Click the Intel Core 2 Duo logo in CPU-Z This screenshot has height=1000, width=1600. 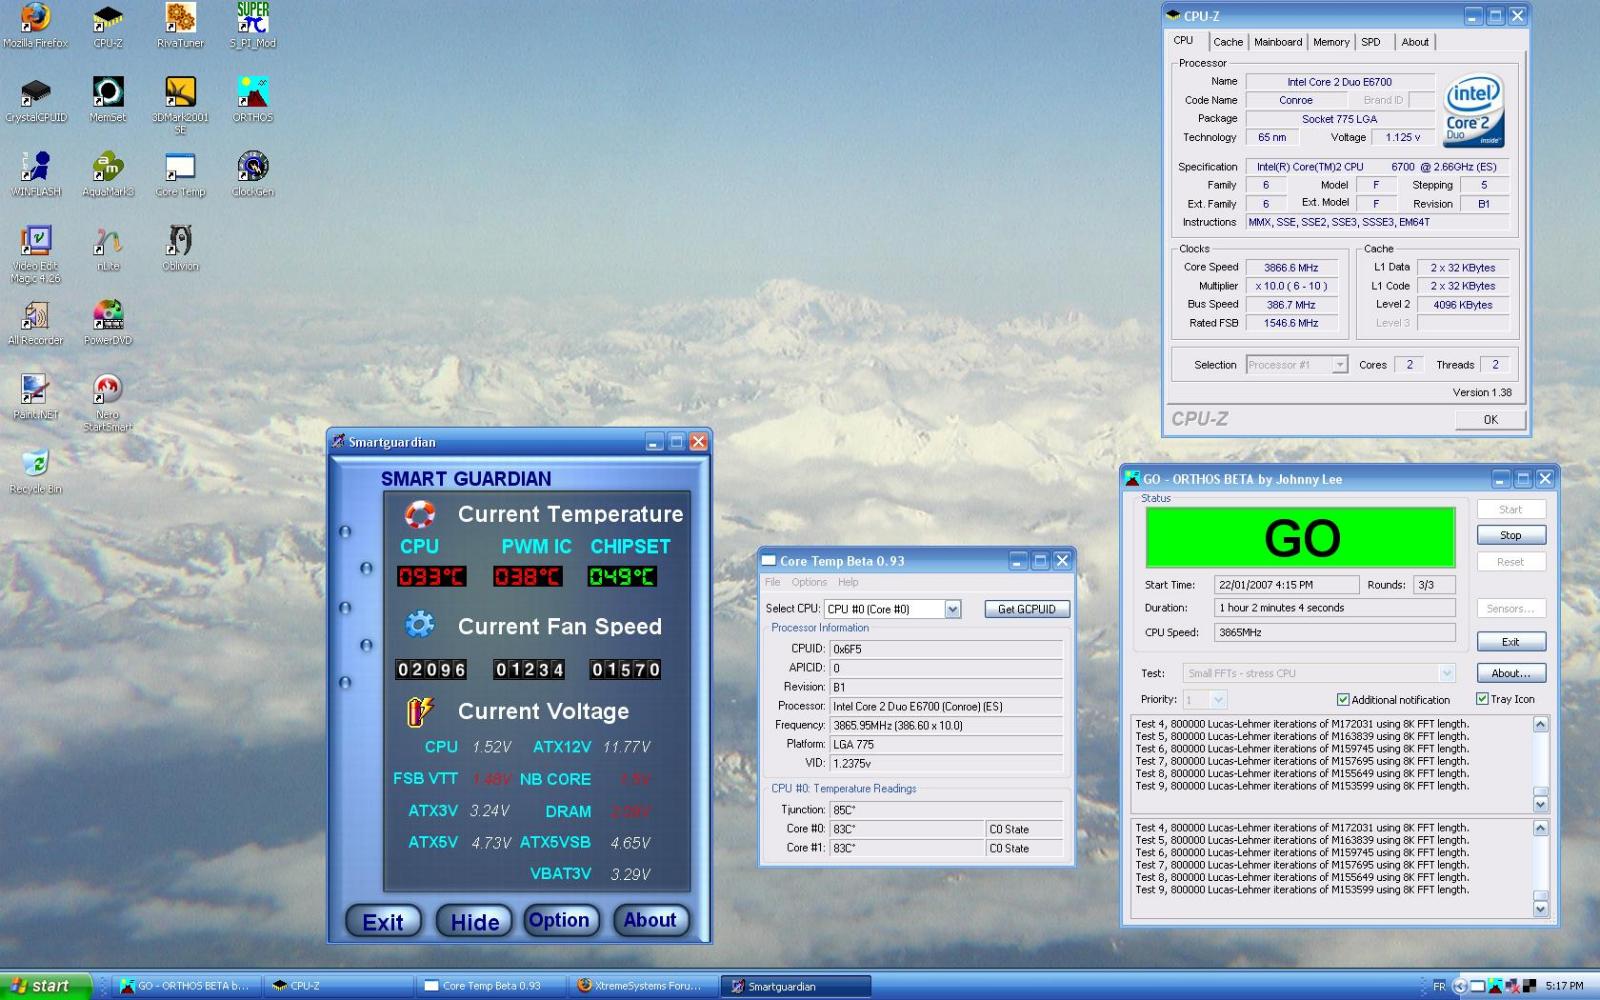tap(1474, 111)
